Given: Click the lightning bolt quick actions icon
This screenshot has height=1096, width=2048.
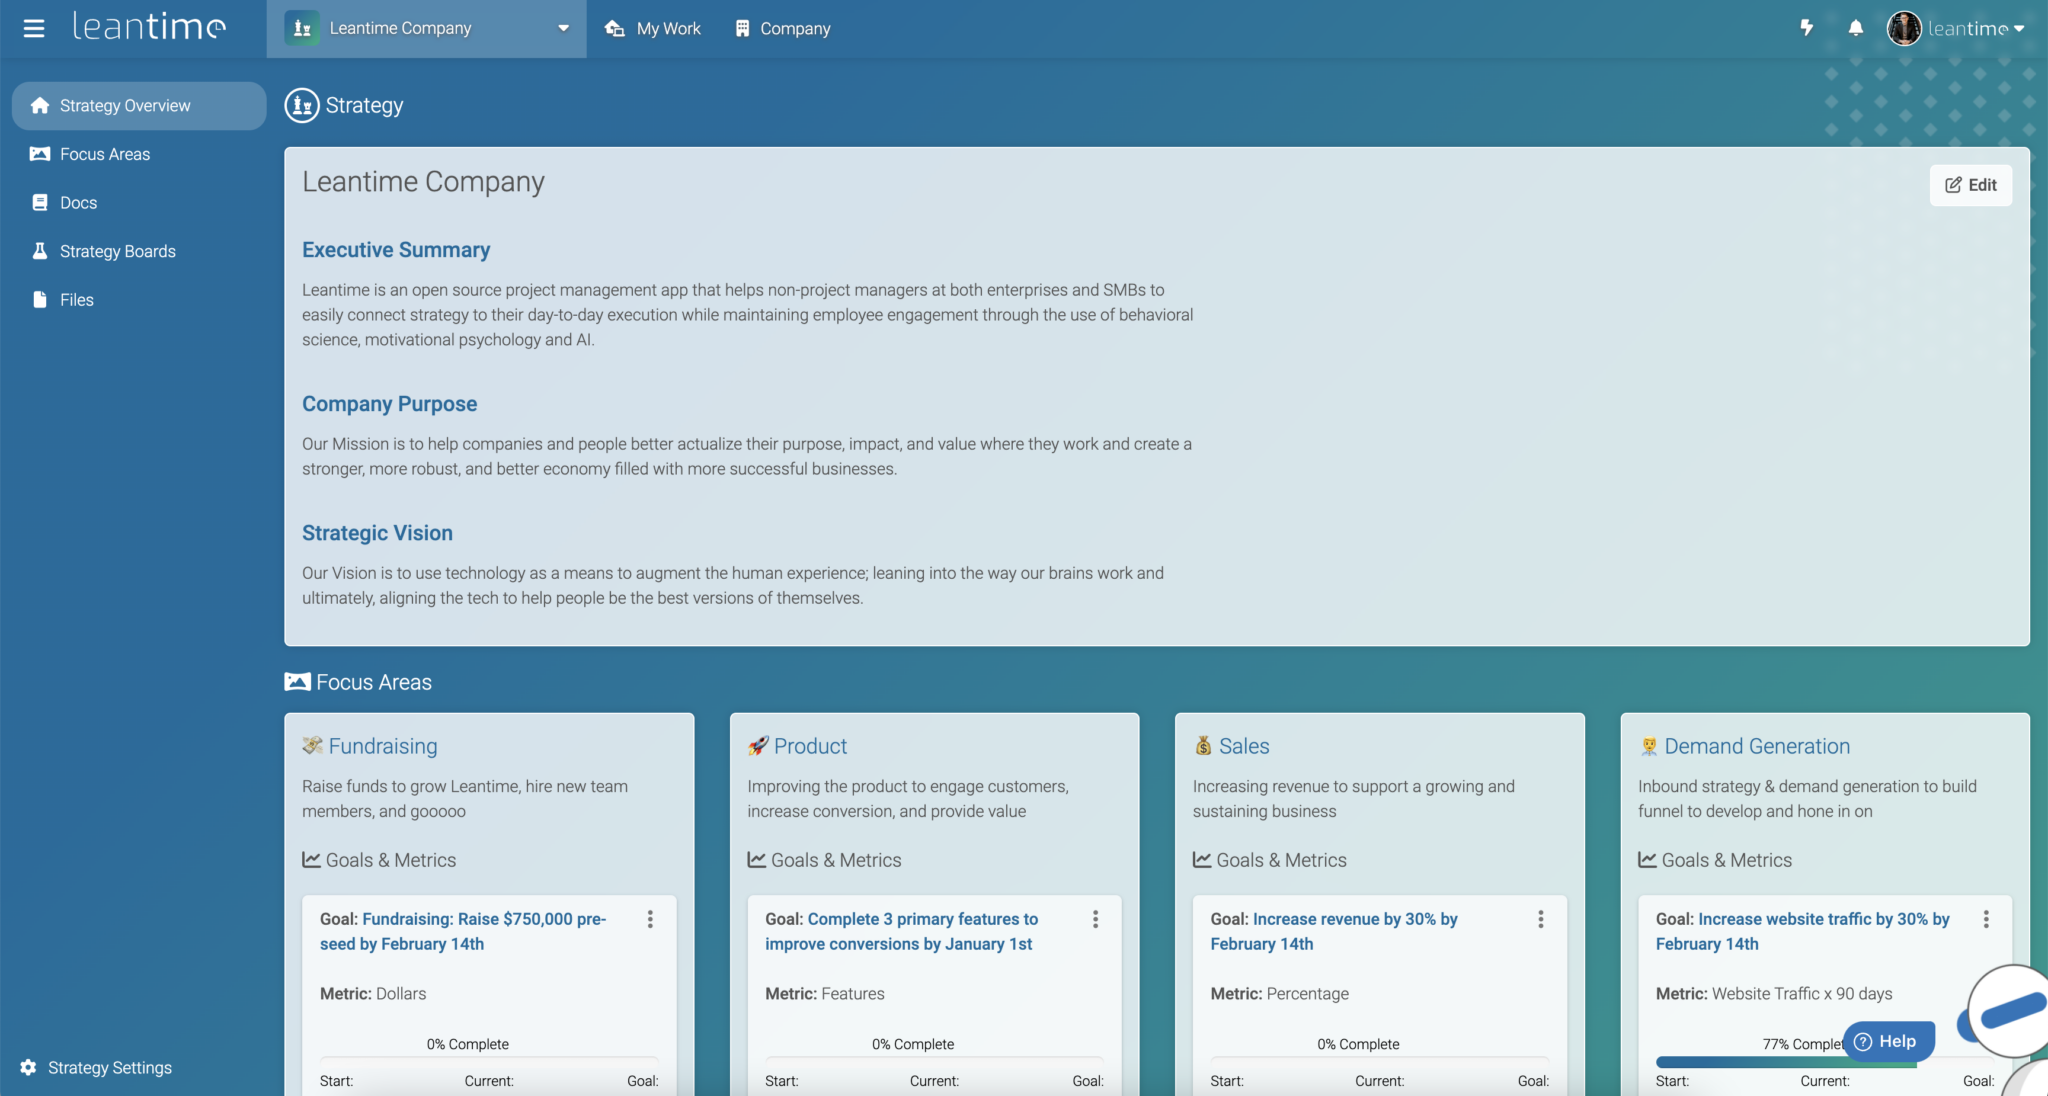Looking at the screenshot, I should tap(1806, 28).
